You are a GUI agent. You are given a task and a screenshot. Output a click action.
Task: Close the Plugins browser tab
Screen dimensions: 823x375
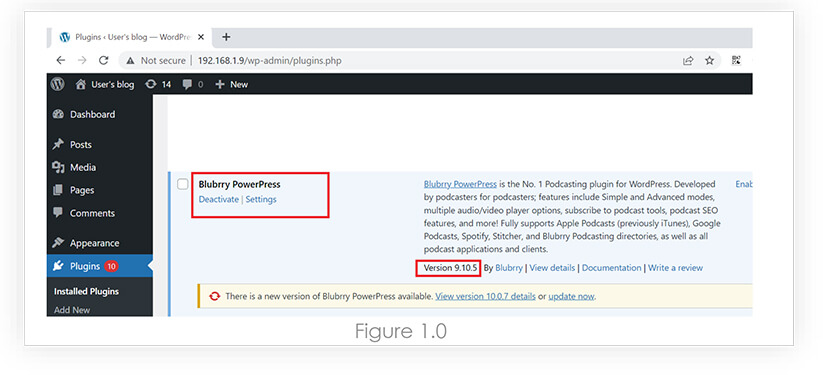201,37
